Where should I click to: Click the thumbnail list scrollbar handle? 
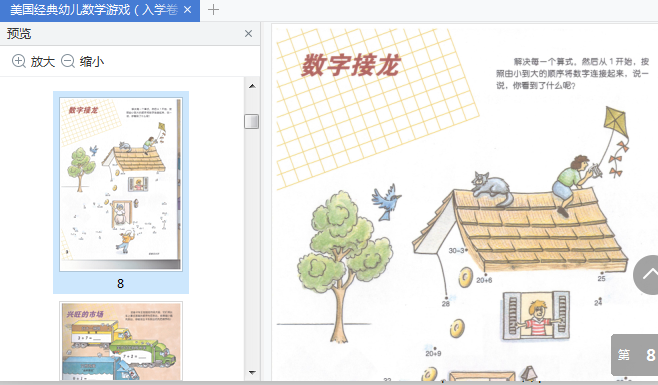pyautogui.click(x=252, y=121)
